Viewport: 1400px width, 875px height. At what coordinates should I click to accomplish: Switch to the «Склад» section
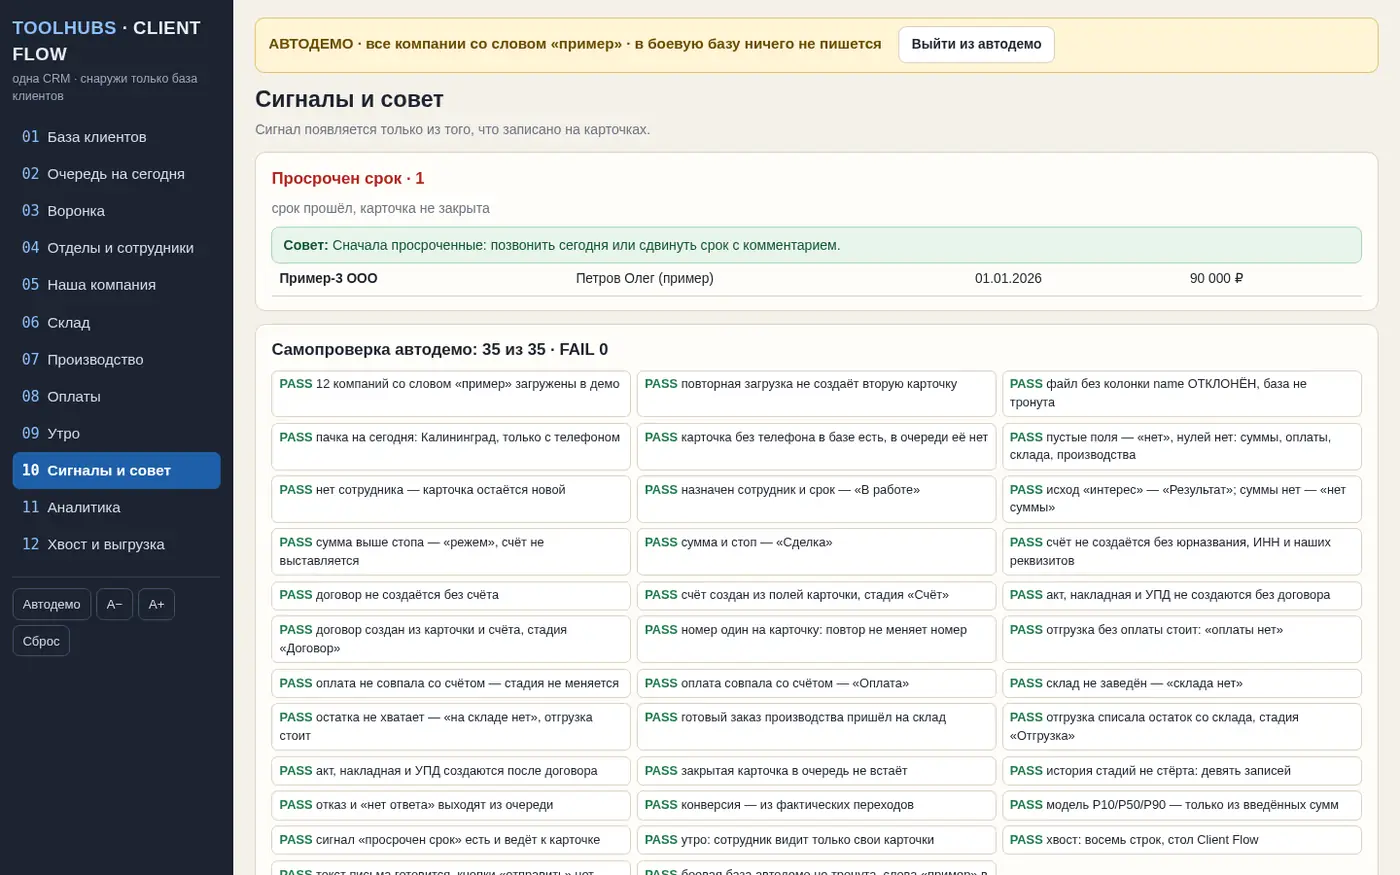click(116, 322)
